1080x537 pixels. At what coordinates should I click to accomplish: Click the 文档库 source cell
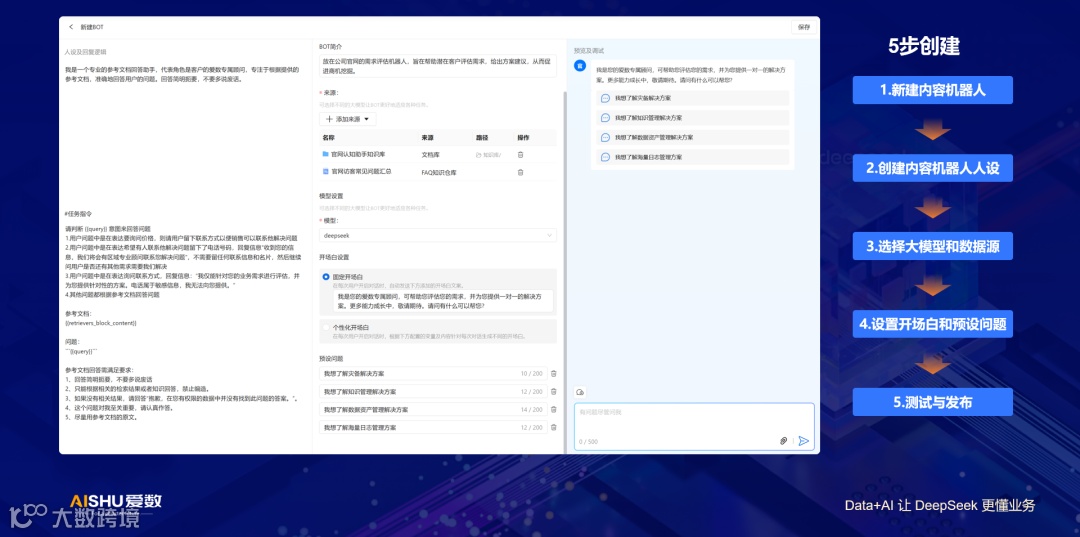(430, 155)
